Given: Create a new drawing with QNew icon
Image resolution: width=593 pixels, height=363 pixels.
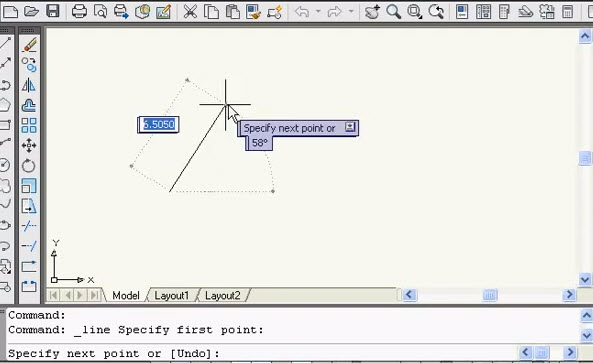Looking at the screenshot, I should pyautogui.click(x=10, y=11).
